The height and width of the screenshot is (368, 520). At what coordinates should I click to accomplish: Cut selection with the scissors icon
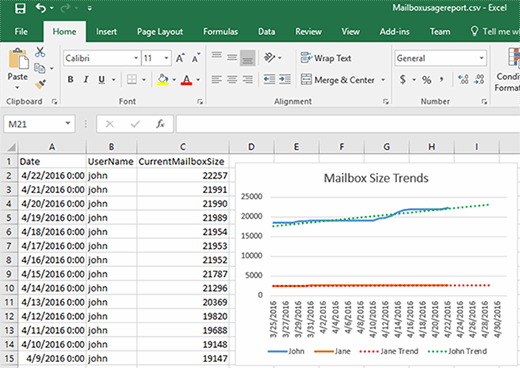[40, 52]
